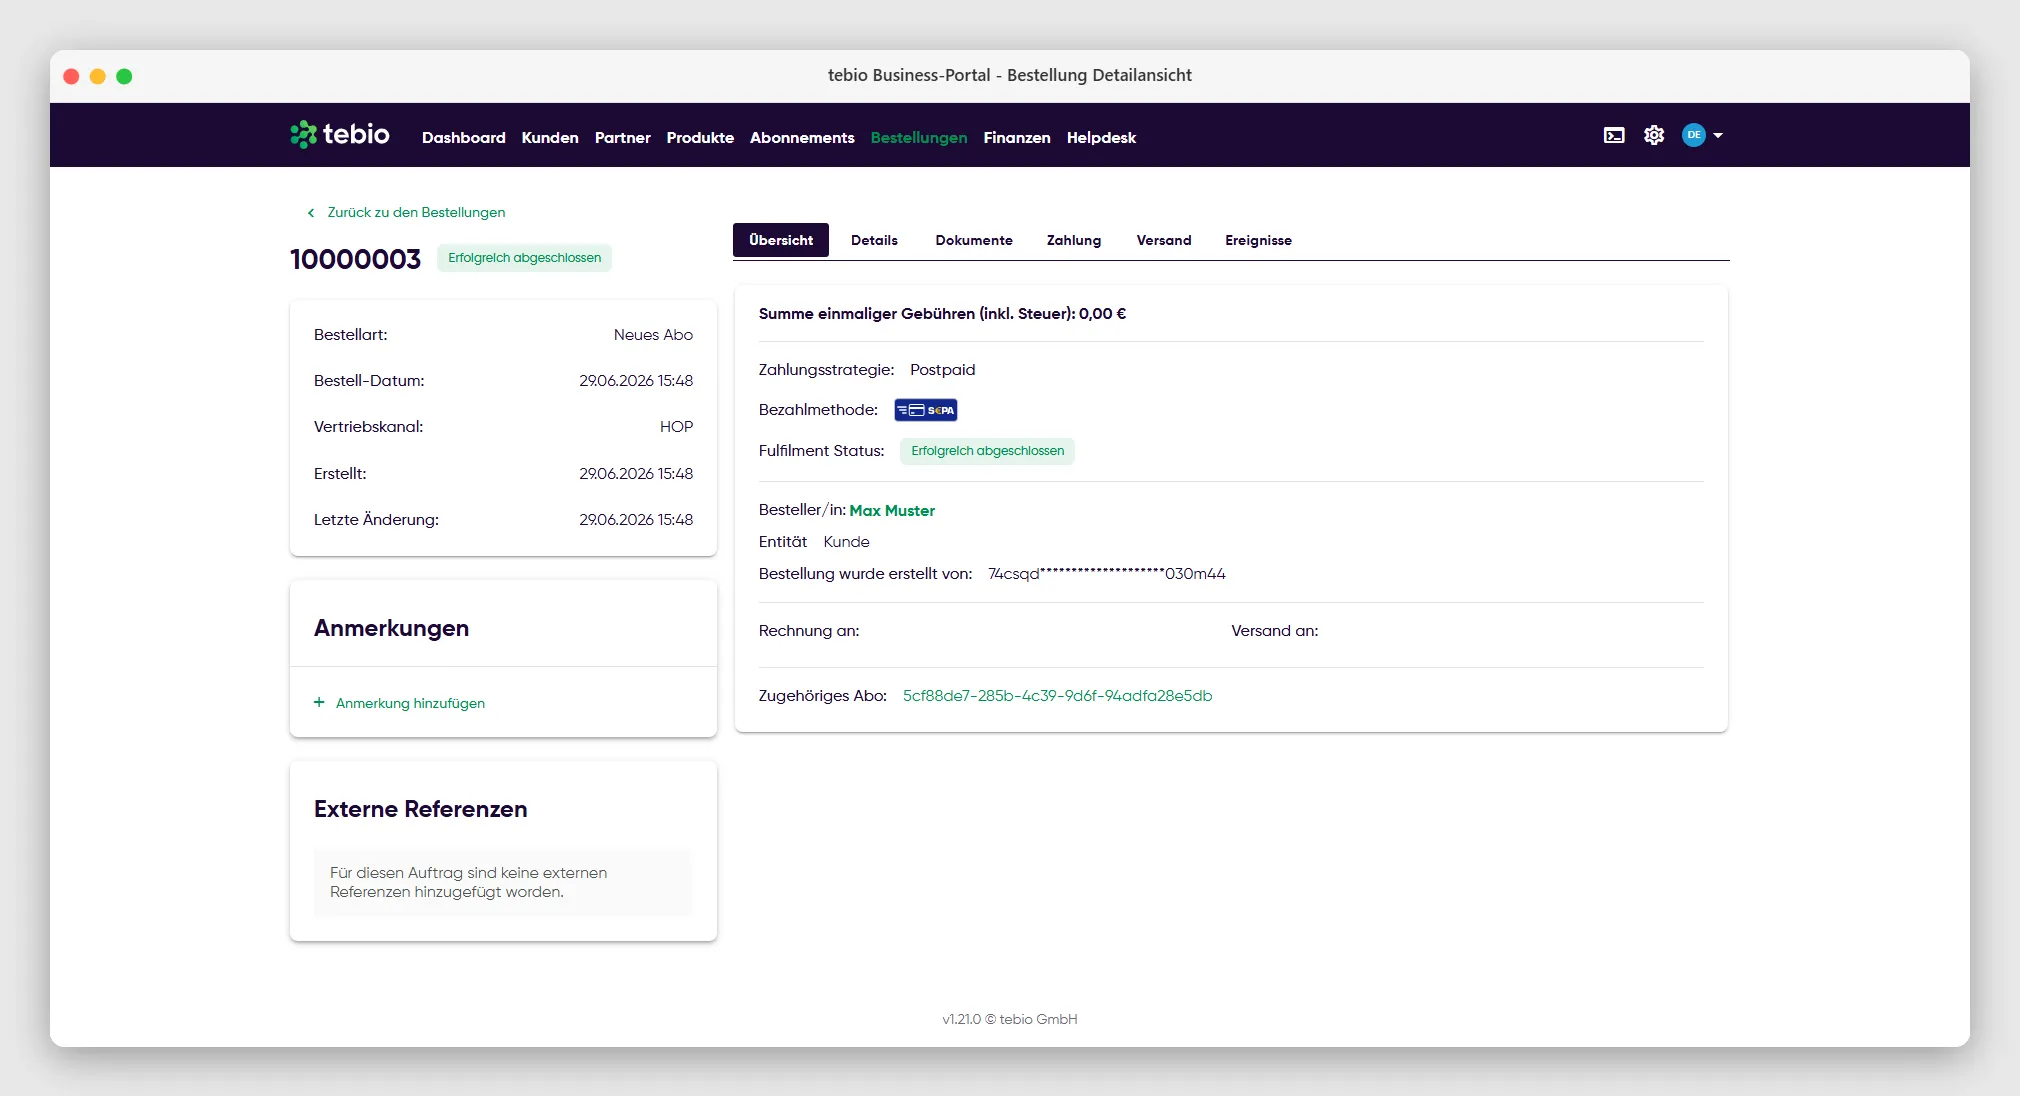2020x1096 pixels.
Task: Open the settings gear icon
Action: [1654, 135]
